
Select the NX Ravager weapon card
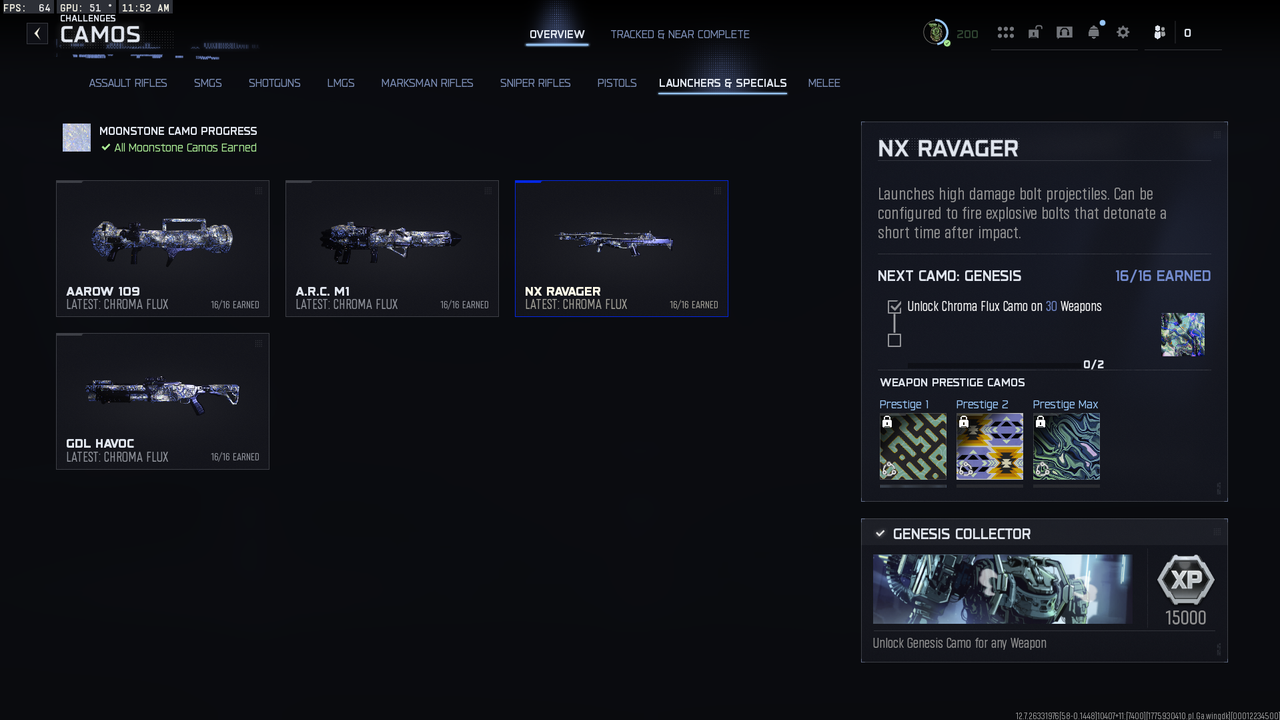tap(622, 248)
